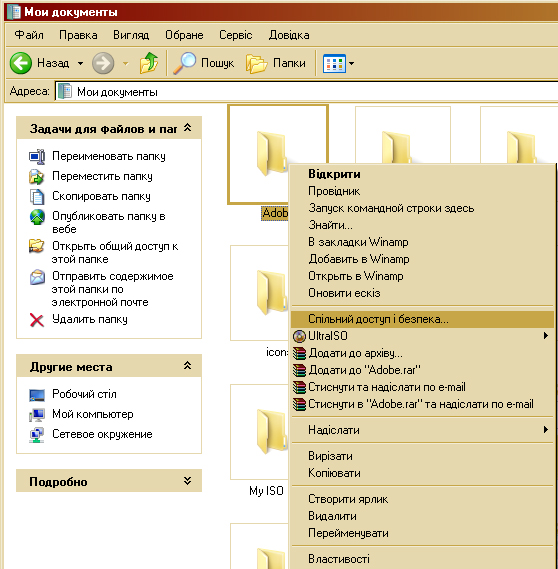Click the move folder icon
This screenshot has height=569, width=558.
coord(37,176)
